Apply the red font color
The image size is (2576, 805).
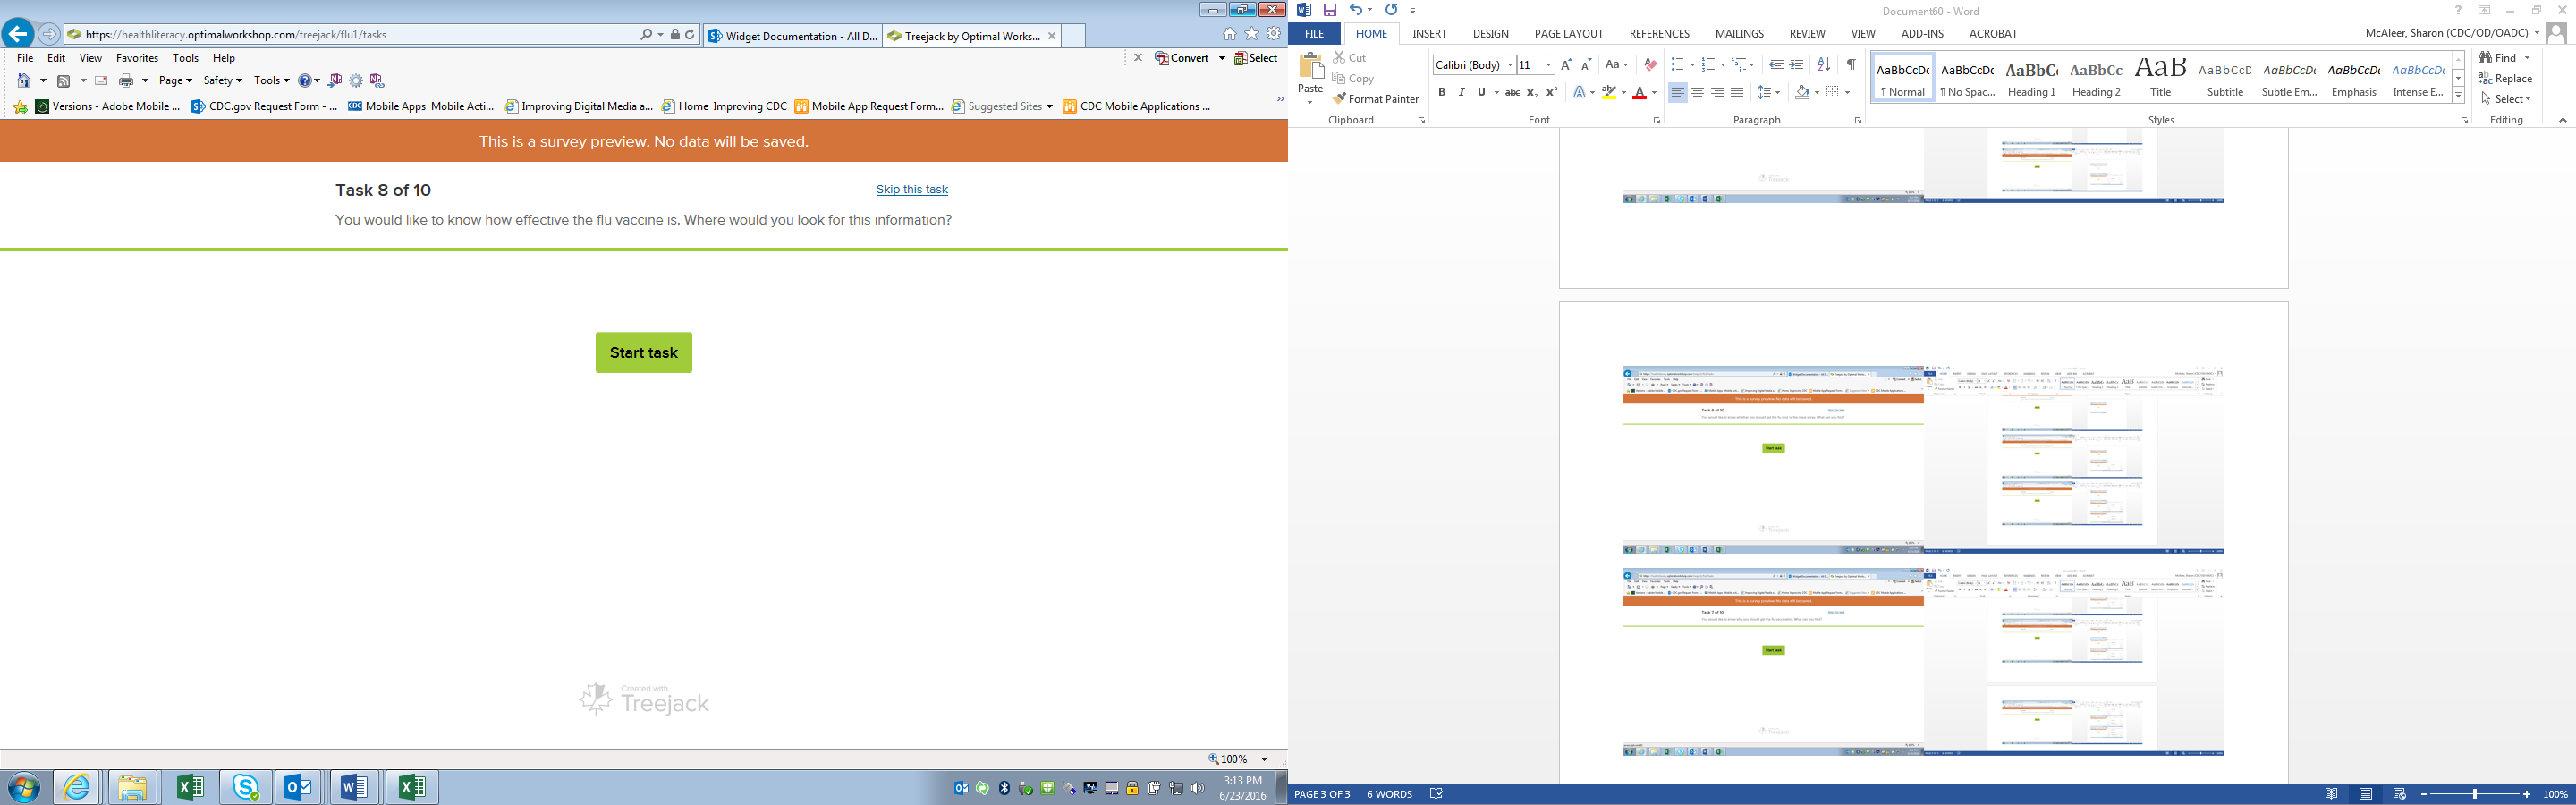coord(1640,93)
